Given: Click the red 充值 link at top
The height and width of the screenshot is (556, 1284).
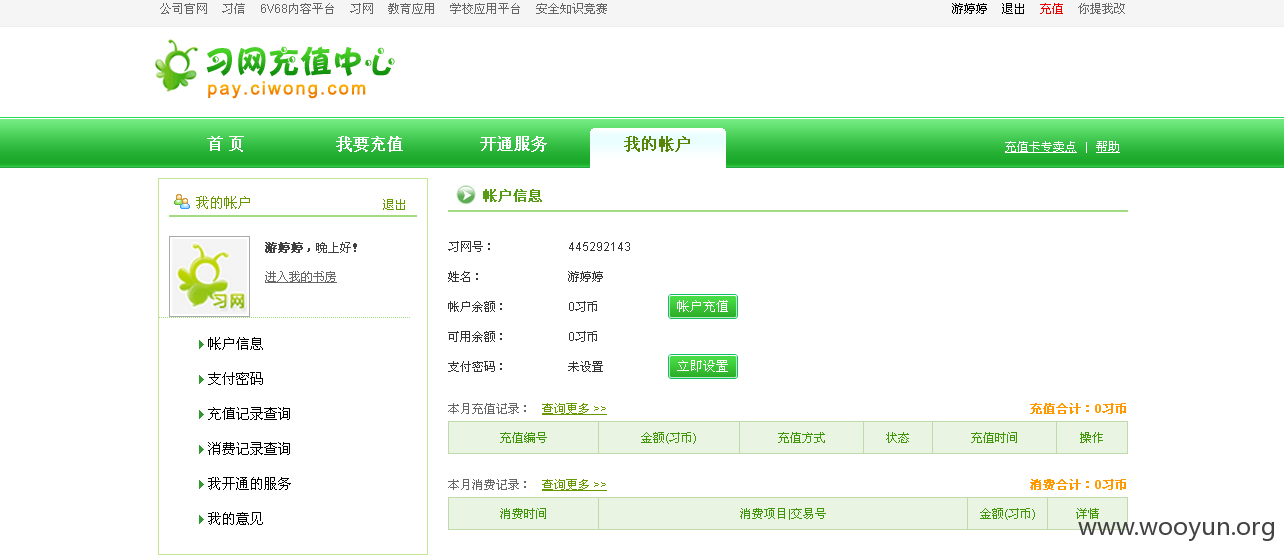Looking at the screenshot, I should 1052,9.
